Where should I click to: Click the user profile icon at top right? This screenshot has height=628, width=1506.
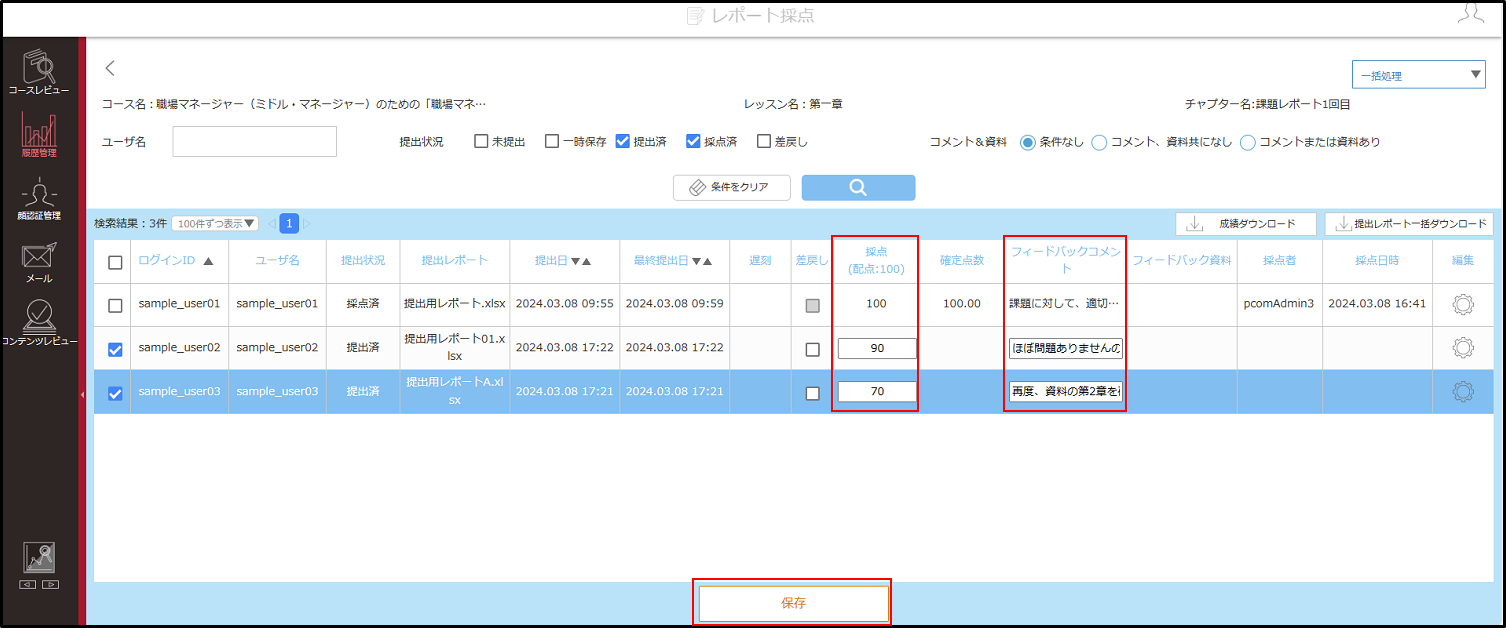pyautogui.click(x=1469, y=13)
